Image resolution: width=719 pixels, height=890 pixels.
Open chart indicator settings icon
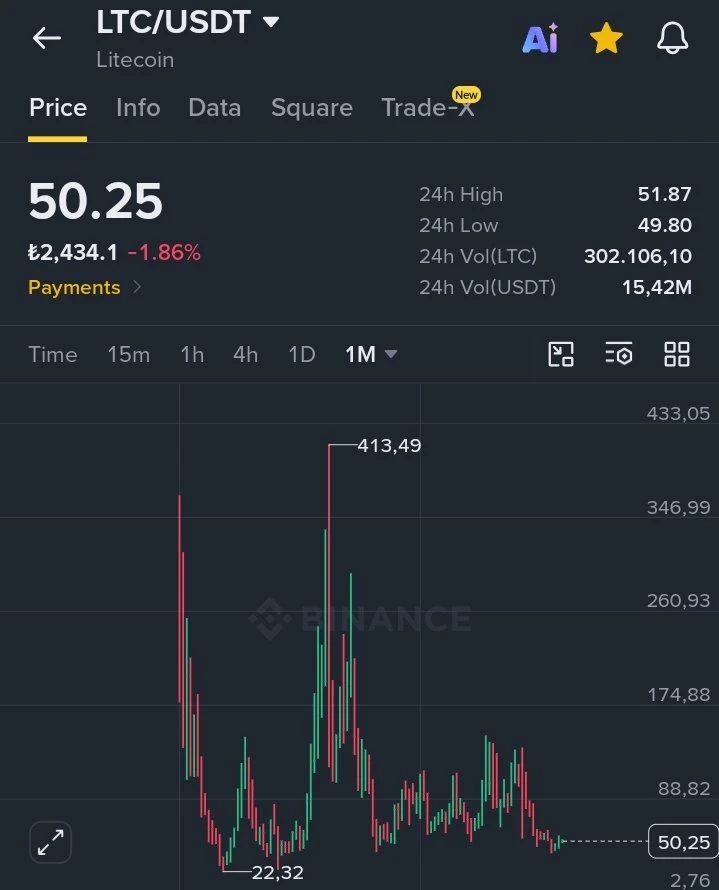click(x=619, y=354)
